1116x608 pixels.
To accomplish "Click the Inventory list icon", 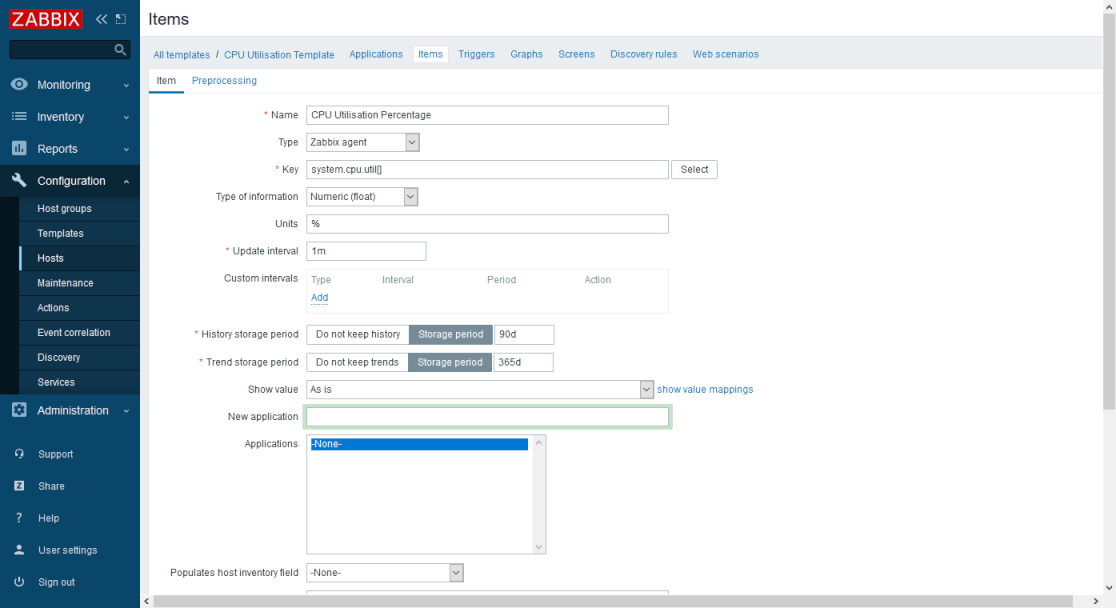I will tap(19, 116).
